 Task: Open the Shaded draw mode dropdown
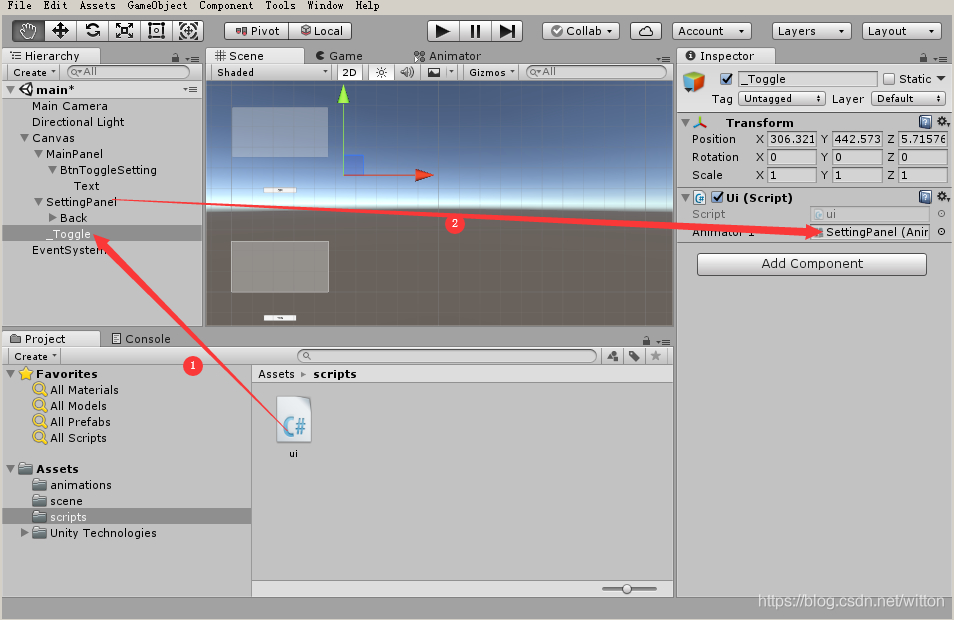[271, 72]
